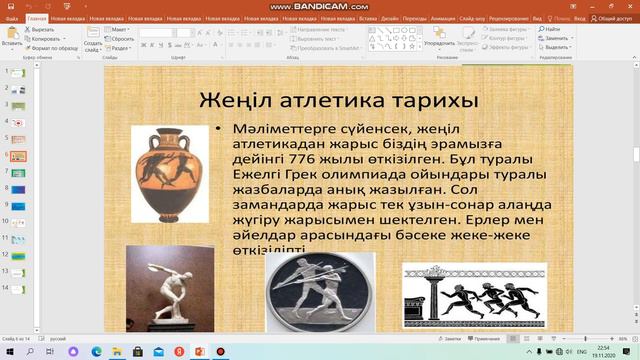Screen dimensions: 640x360
Task: Open the font name combo box
Action: pos(158,33)
